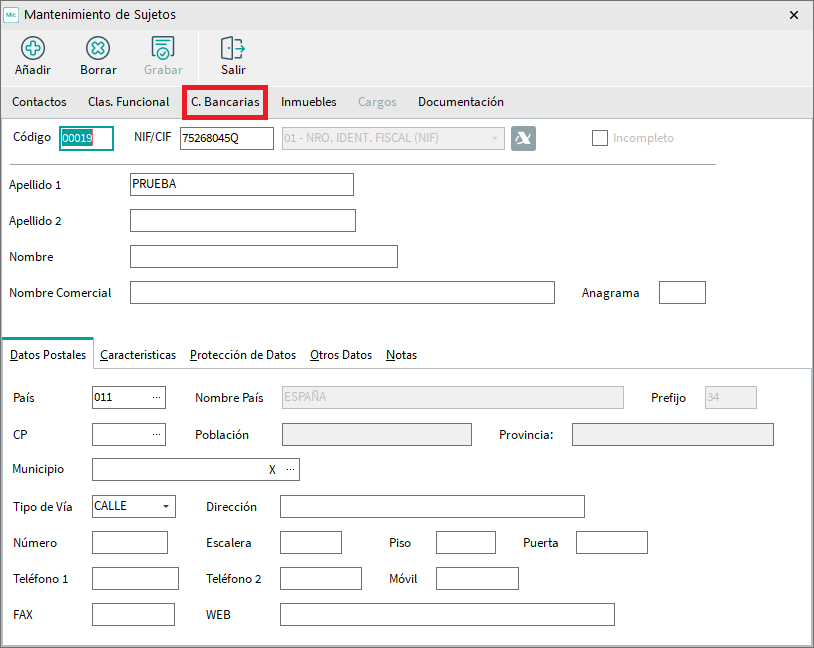Viewport: 814px width, 648px height.
Task: Toggle the Incompleto checkbox
Action: [x=600, y=138]
